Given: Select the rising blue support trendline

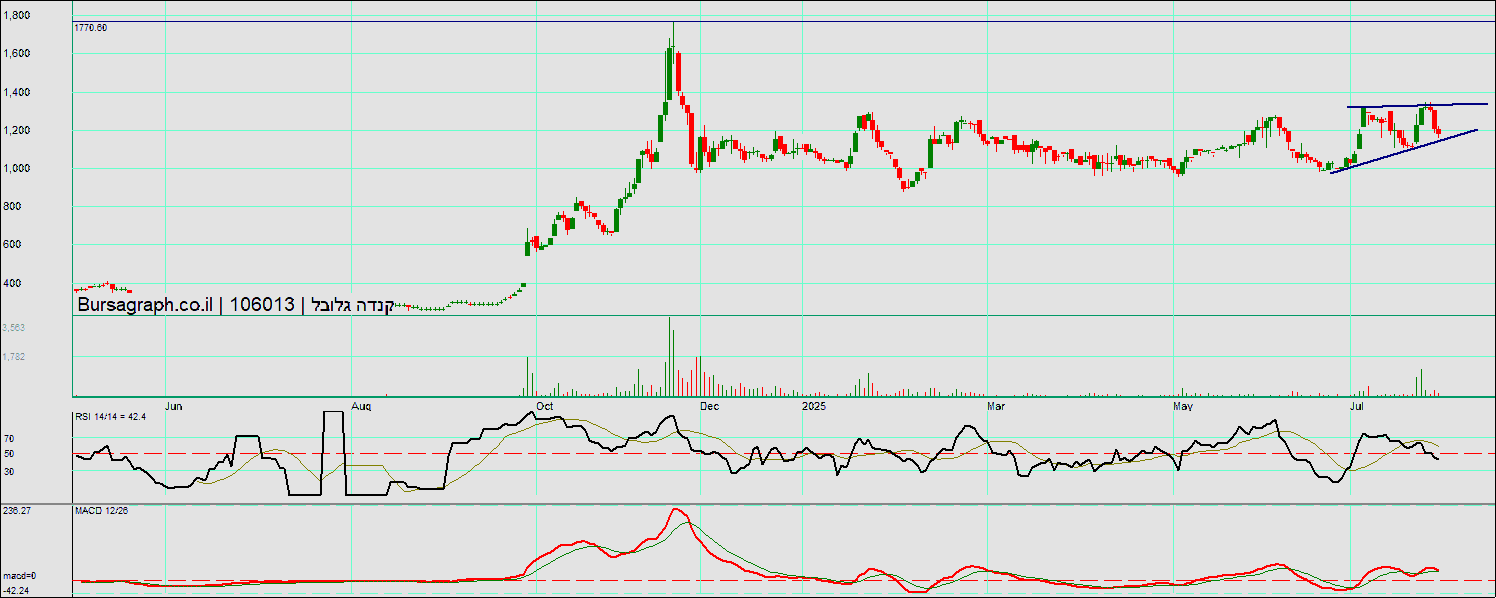Looking at the screenshot, I should [1404, 151].
